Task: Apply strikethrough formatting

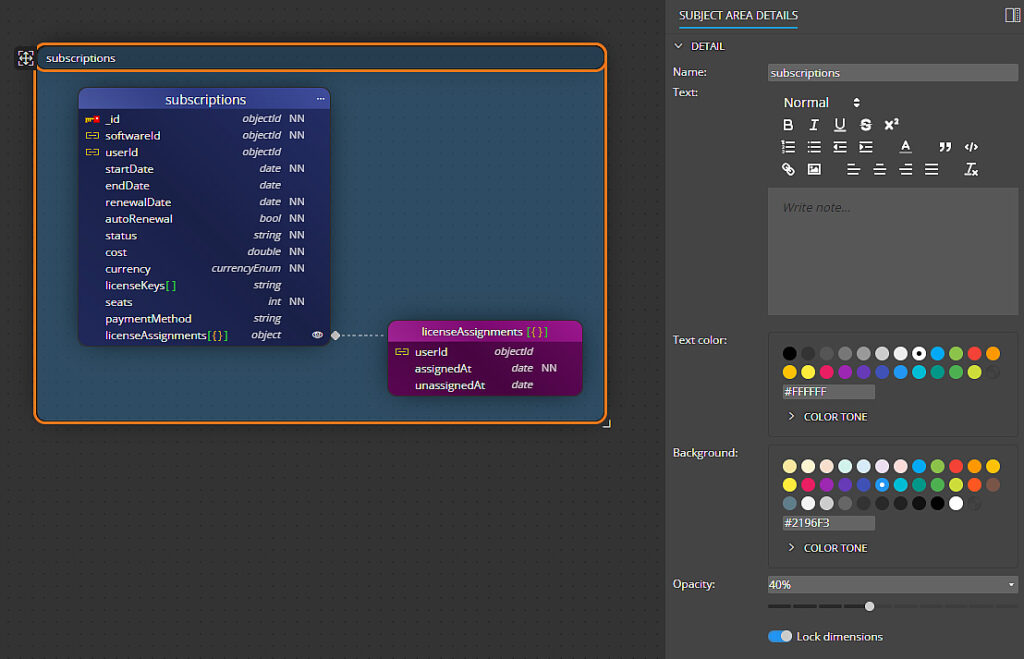Action: click(x=866, y=125)
